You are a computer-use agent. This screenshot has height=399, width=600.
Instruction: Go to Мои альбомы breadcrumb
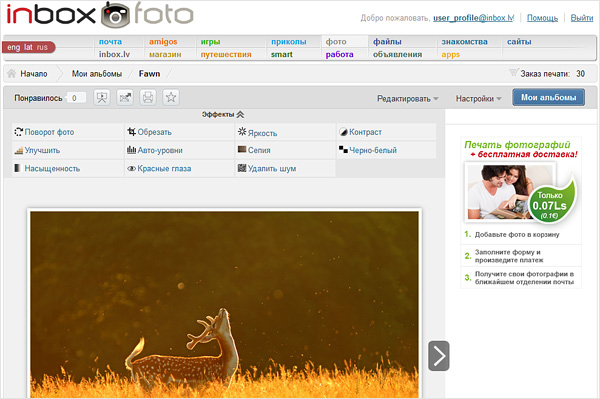click(x=97, y=73)
